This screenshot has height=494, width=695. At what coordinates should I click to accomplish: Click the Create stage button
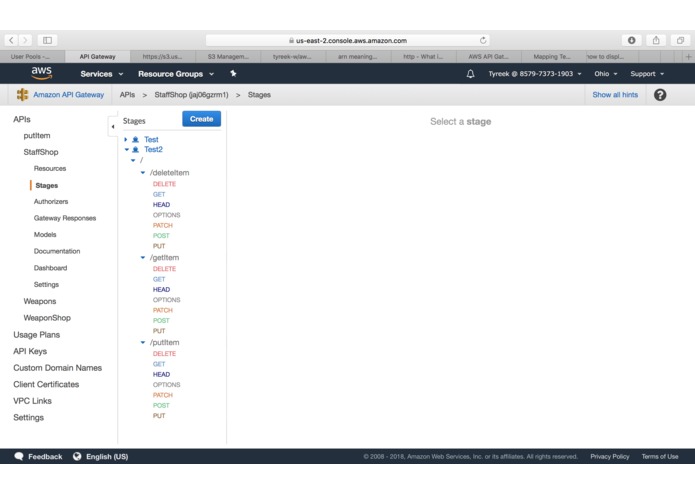(x=201, y=119)
